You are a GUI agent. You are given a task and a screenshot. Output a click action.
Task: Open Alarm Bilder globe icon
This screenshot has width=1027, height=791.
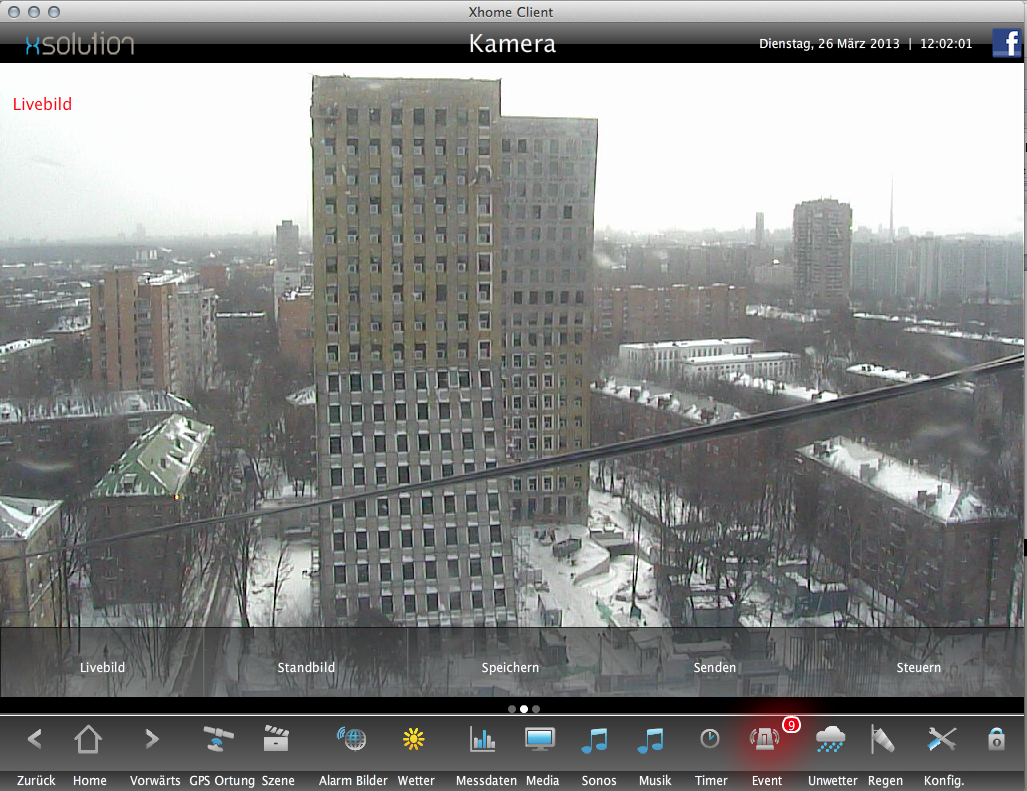click(x=352, y=740)
